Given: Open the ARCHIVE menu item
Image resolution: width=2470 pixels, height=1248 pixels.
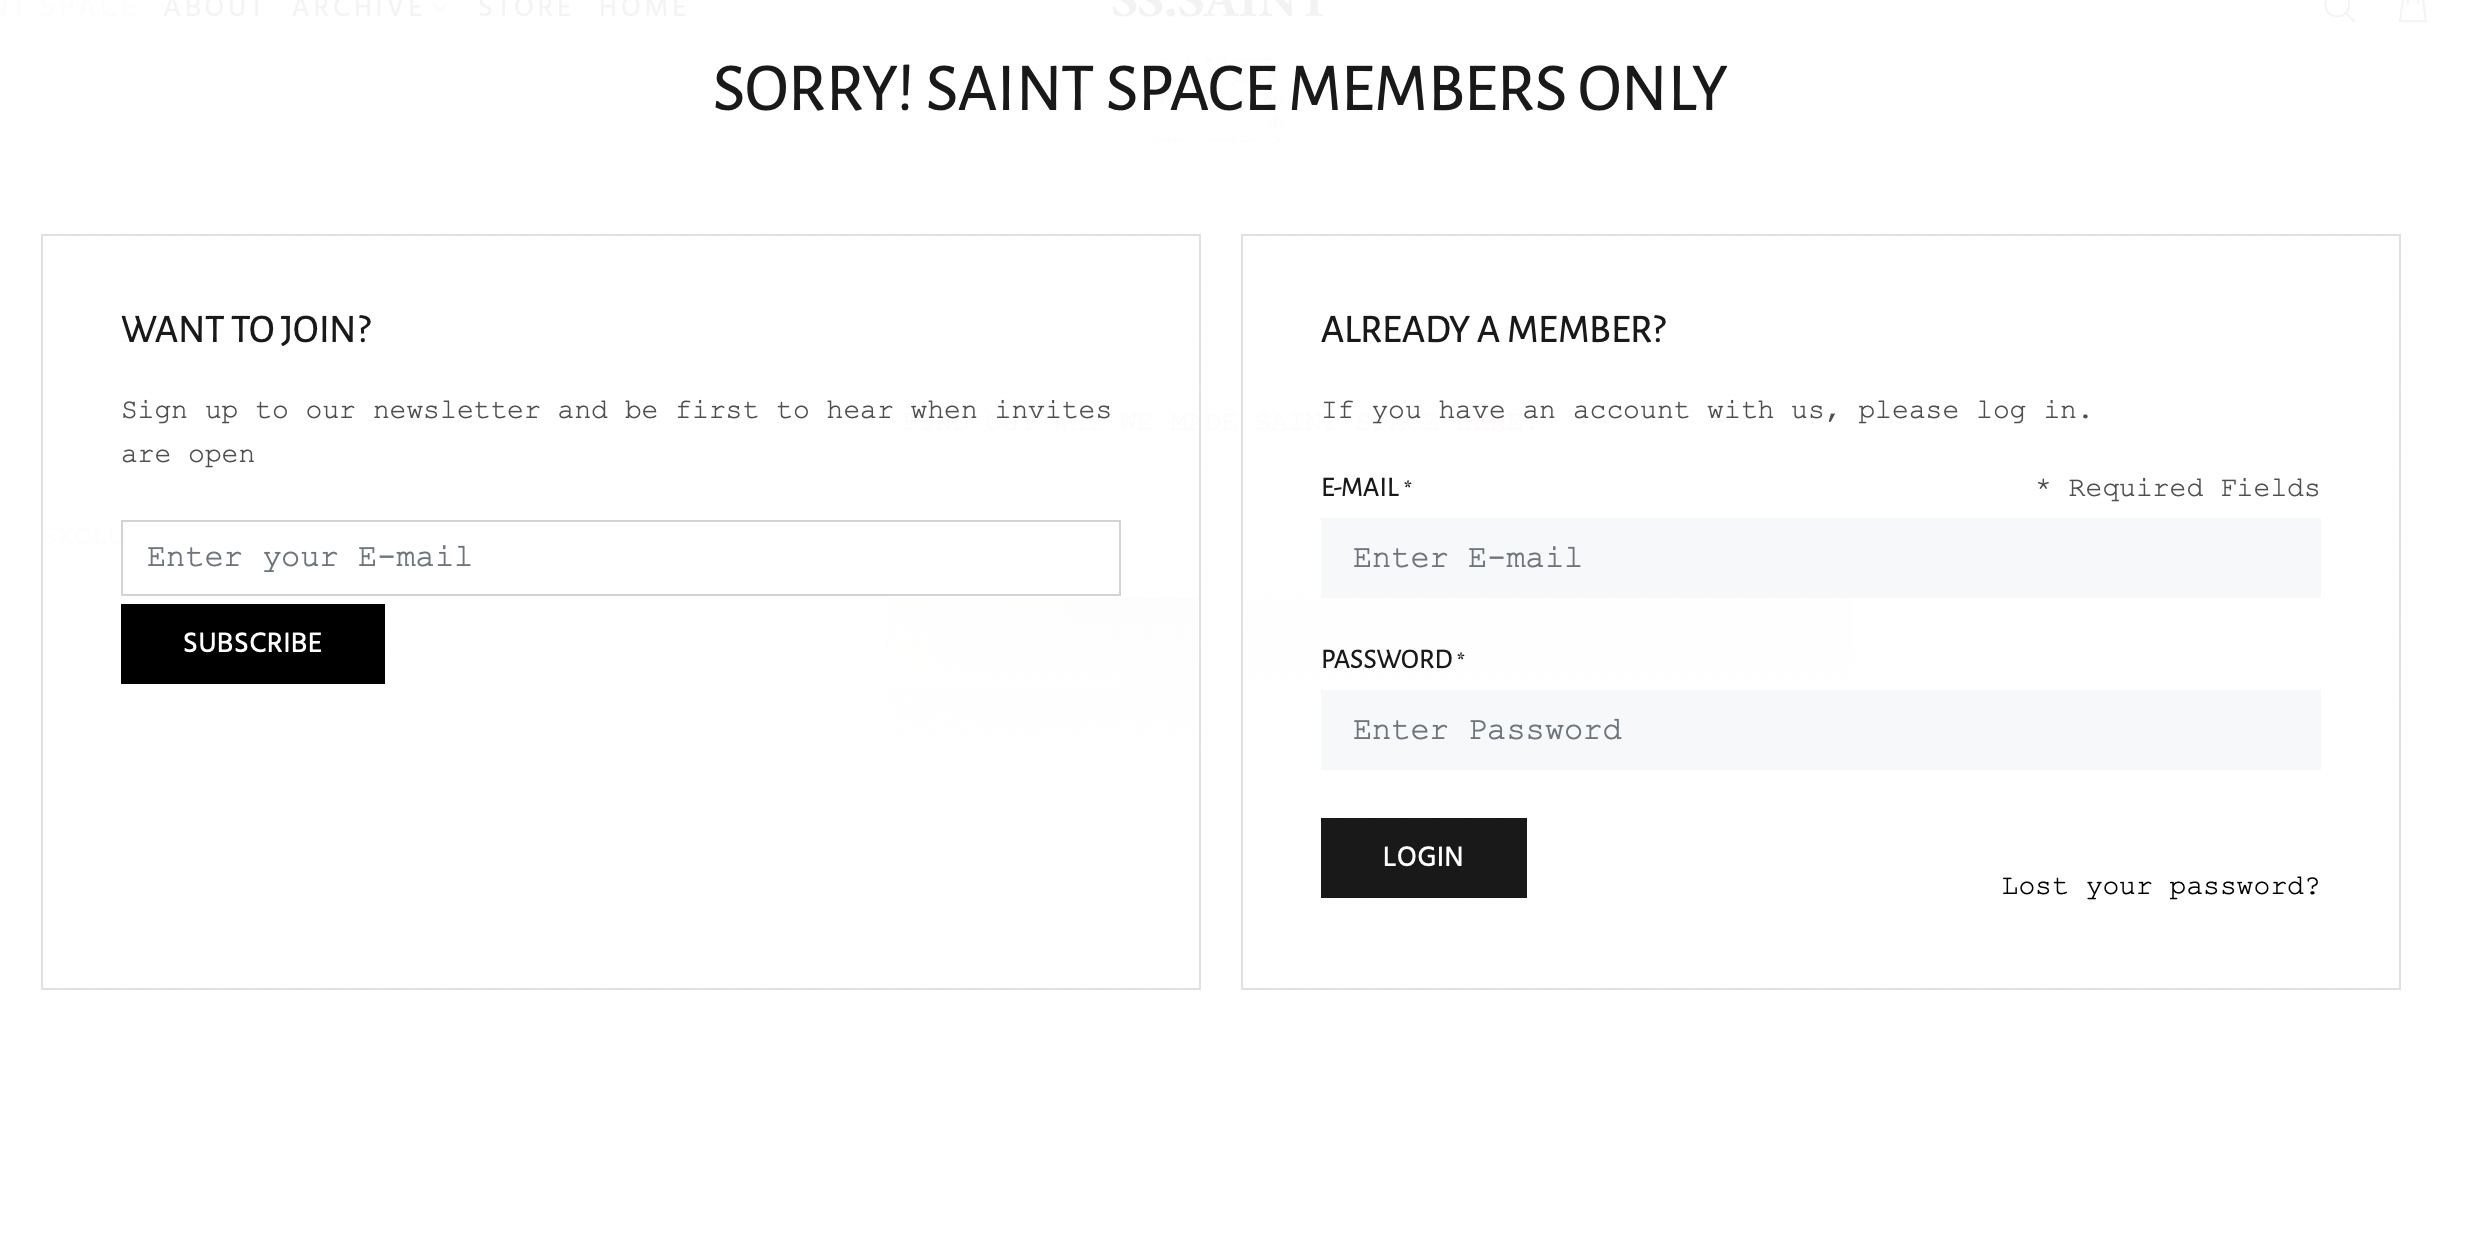Looking at the screenshot, I should [x=358, y=9].
